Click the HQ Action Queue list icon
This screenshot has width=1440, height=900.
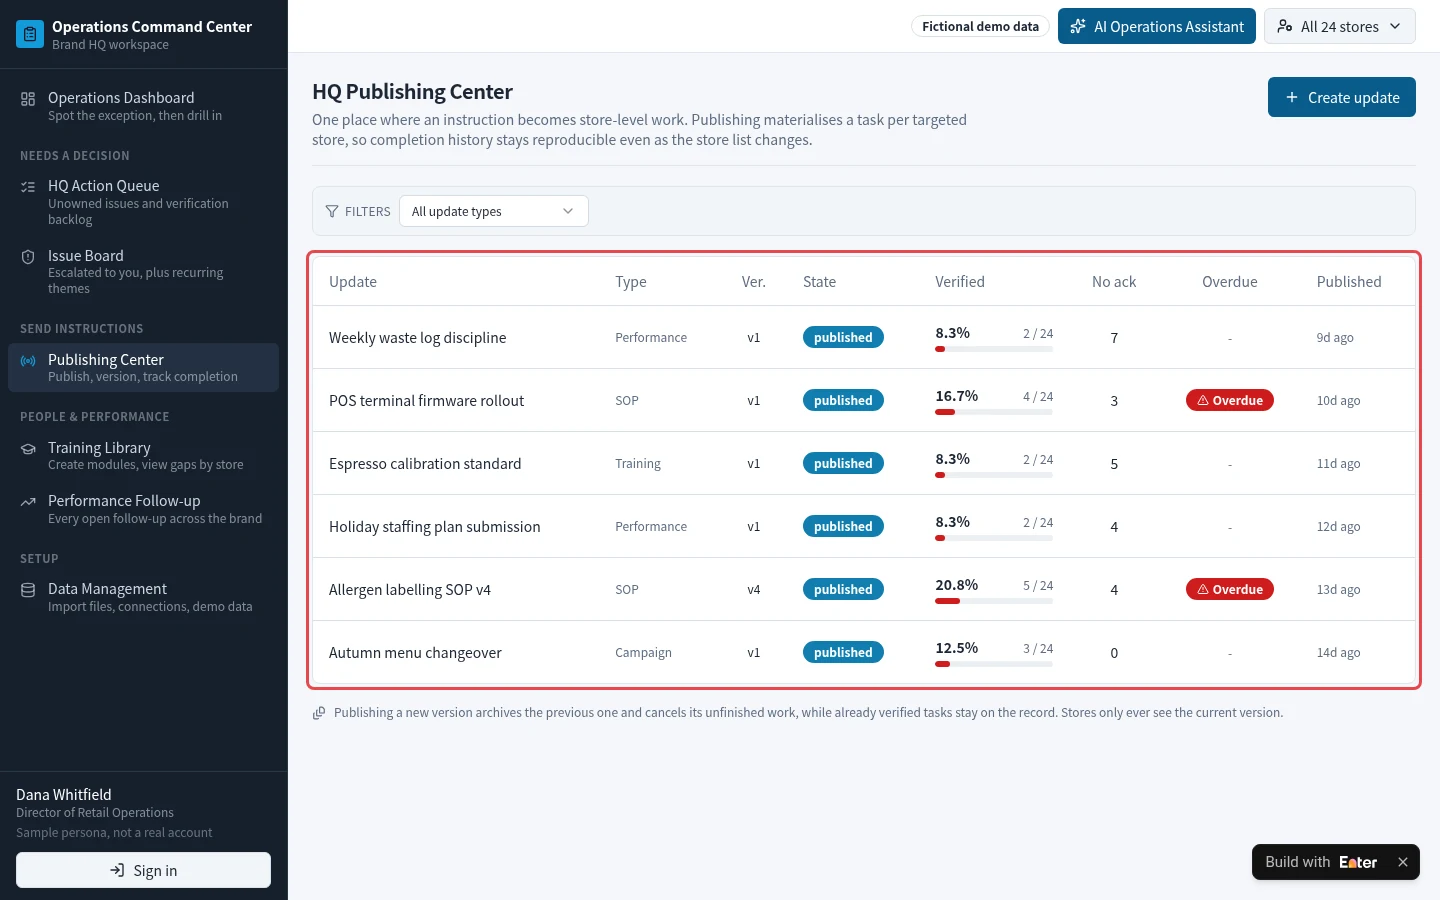coord(28,186)
